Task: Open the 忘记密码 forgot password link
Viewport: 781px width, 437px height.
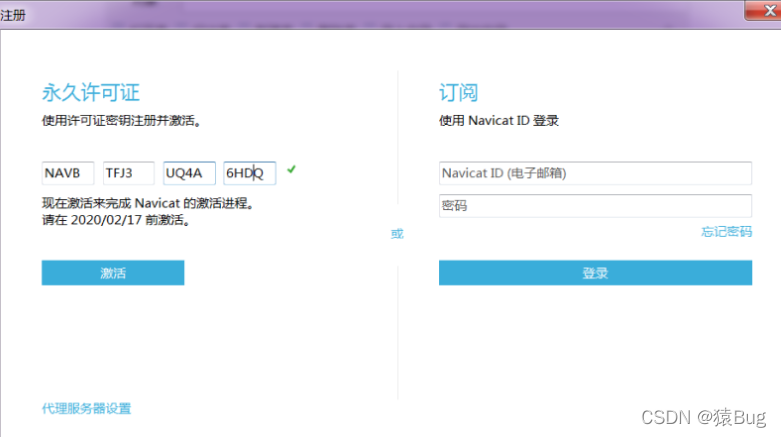Action: click(x=726, y=232)
